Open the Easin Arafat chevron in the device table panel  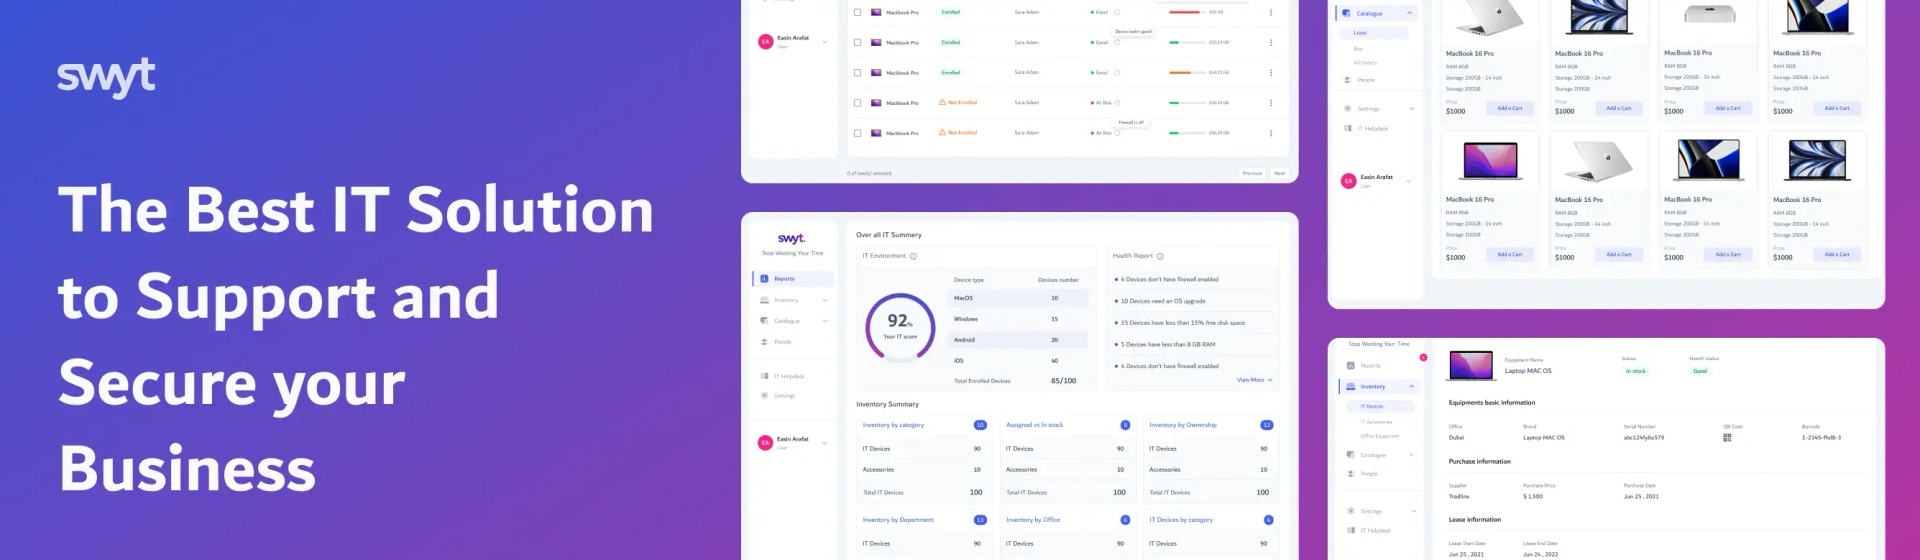(x=825, y=42)
